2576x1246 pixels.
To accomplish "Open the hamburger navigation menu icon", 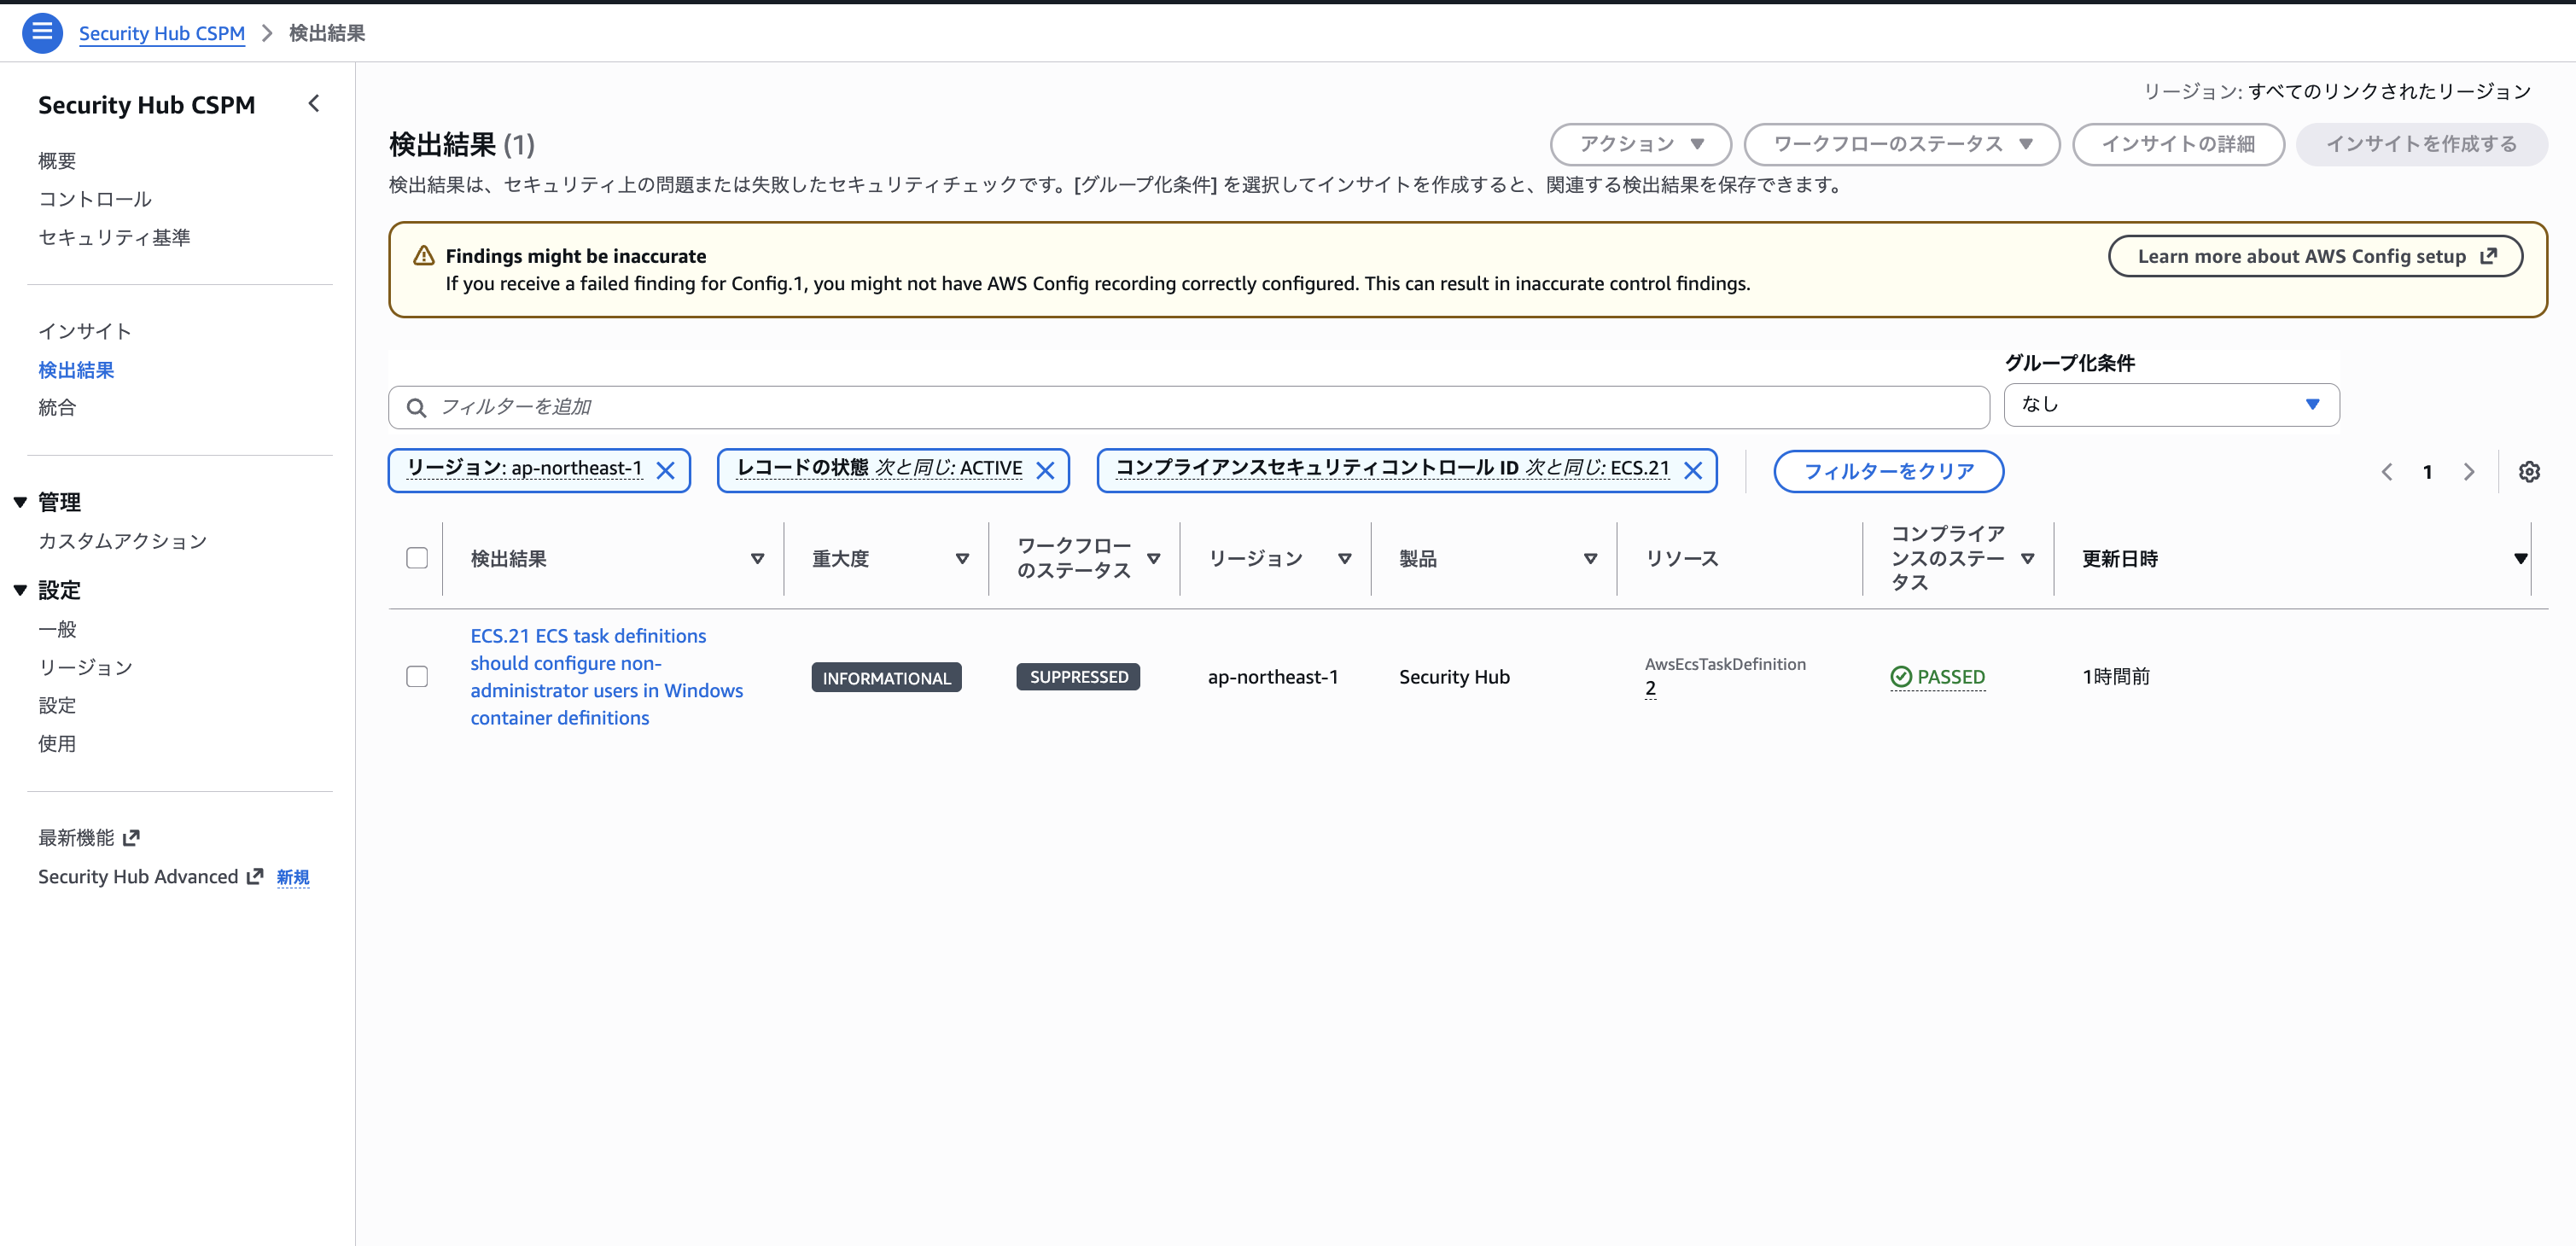I will click(x=42, y=33).
